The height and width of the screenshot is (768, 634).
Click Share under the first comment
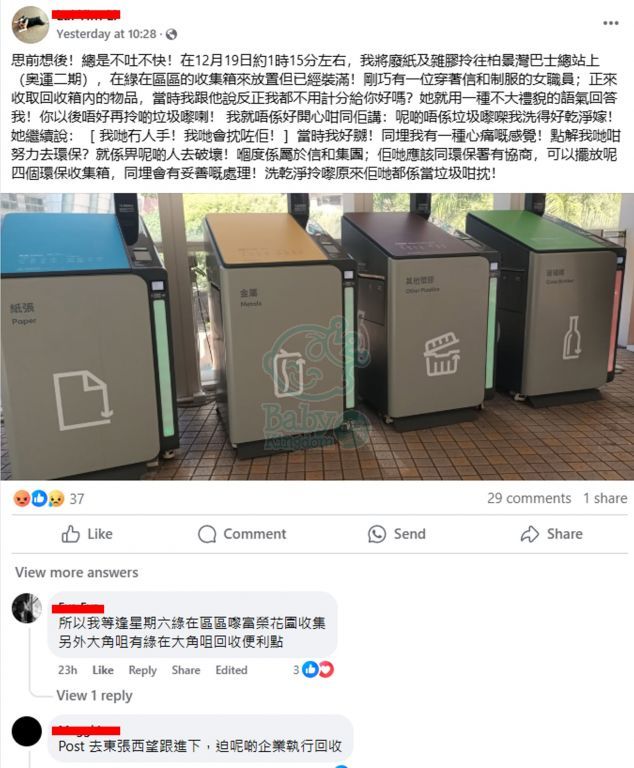[186, 670]
